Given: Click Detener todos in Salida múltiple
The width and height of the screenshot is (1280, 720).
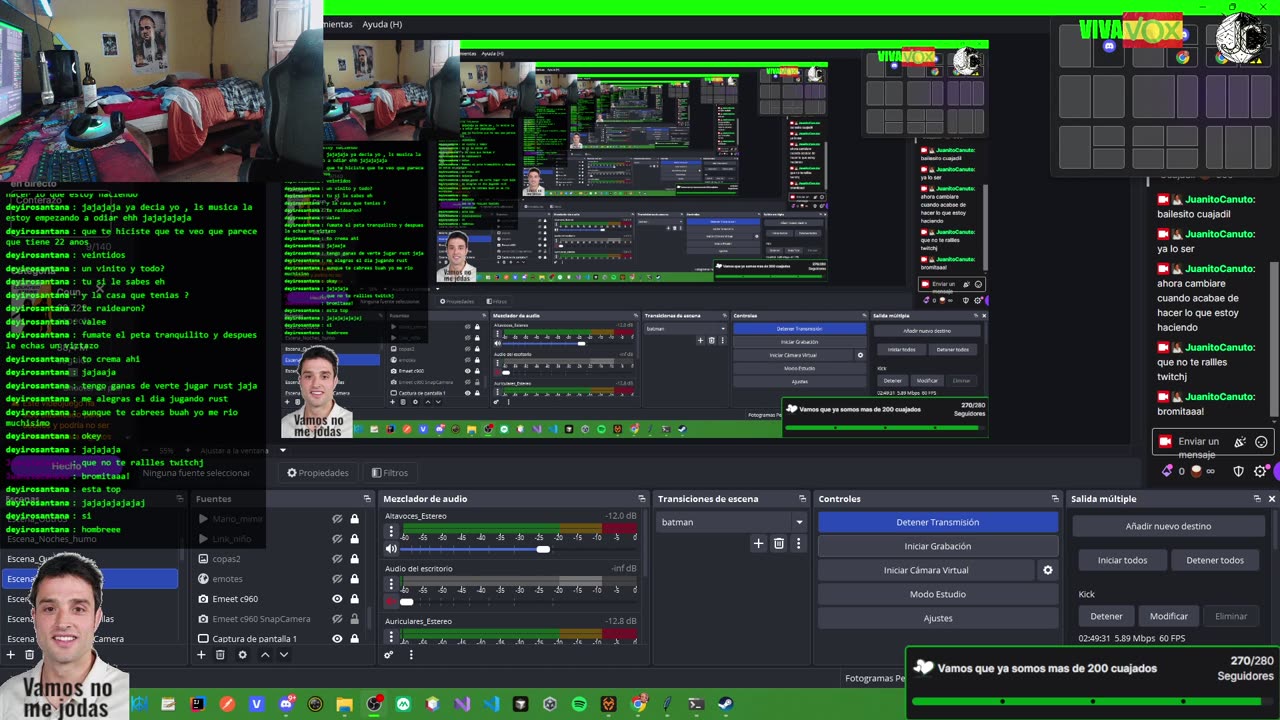Looking at the screenshot, I should (x=1215, y=560).
